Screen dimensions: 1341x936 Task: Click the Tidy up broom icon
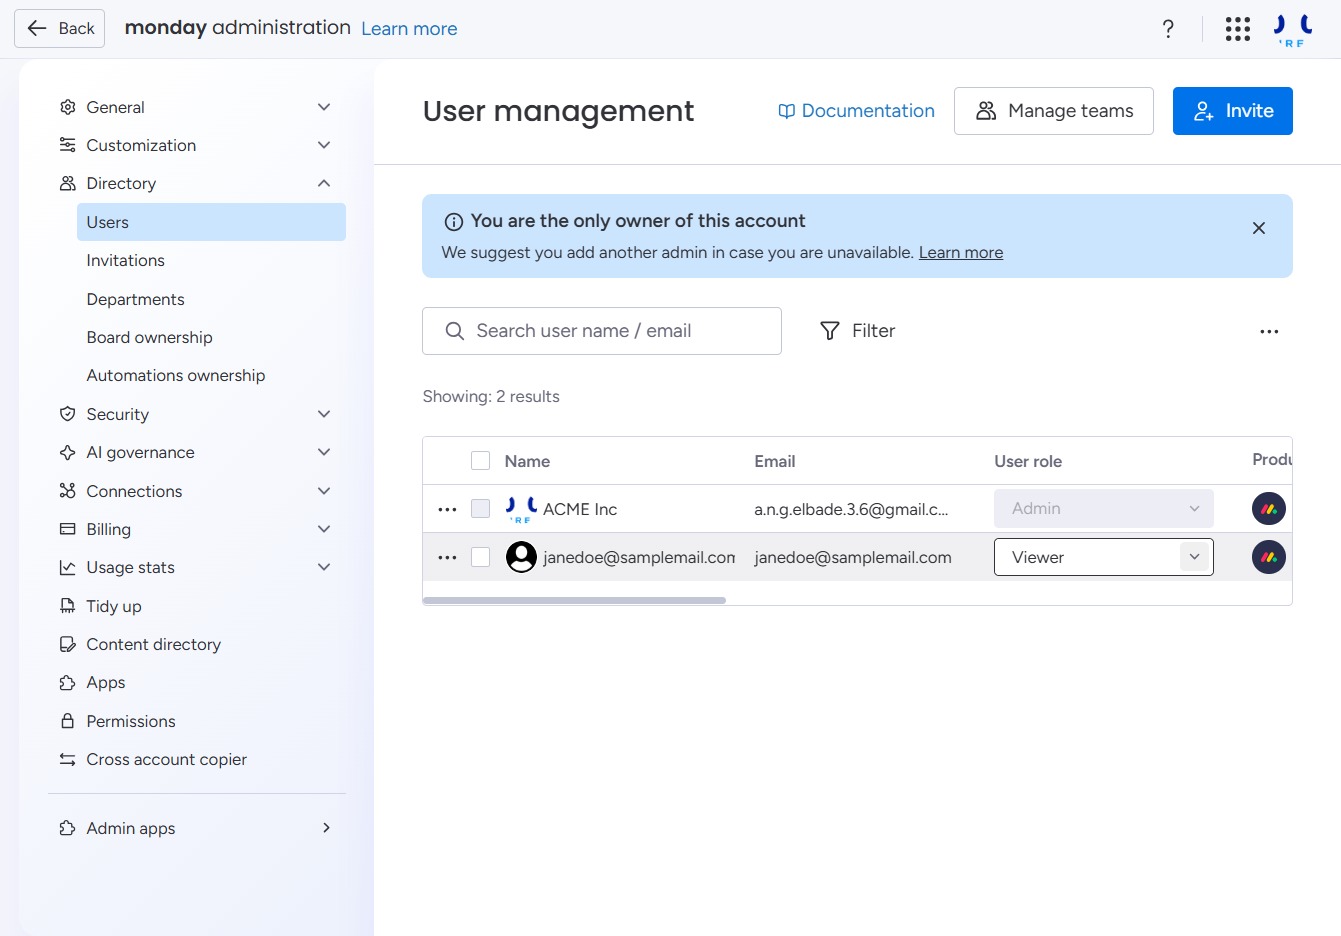[x=67, y=606]
